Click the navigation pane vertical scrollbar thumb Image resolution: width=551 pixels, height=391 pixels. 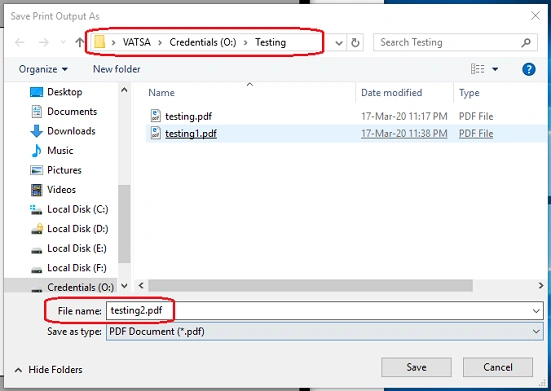[124, 224]
